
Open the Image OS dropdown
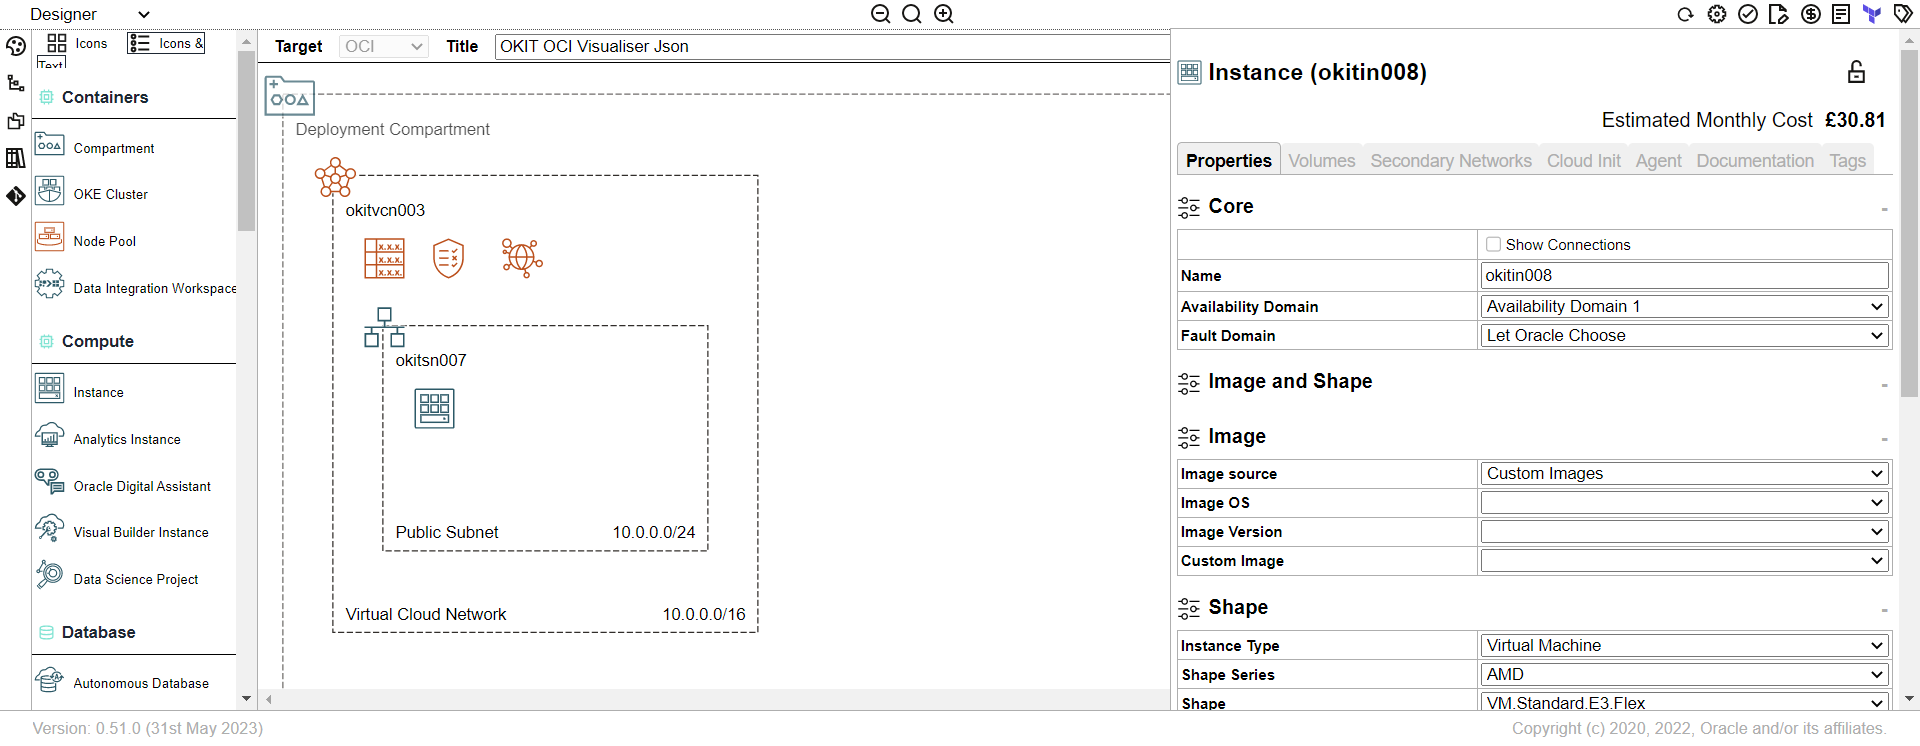(x=1685, y=502)
